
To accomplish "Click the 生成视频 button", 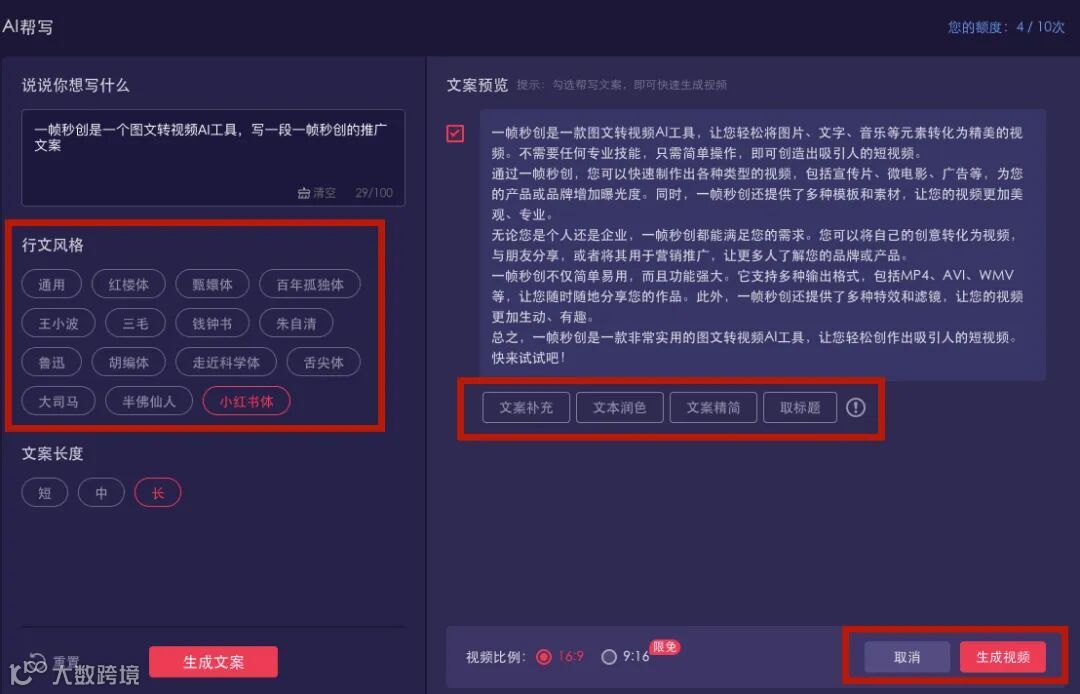I will [x=1003, y=658].
